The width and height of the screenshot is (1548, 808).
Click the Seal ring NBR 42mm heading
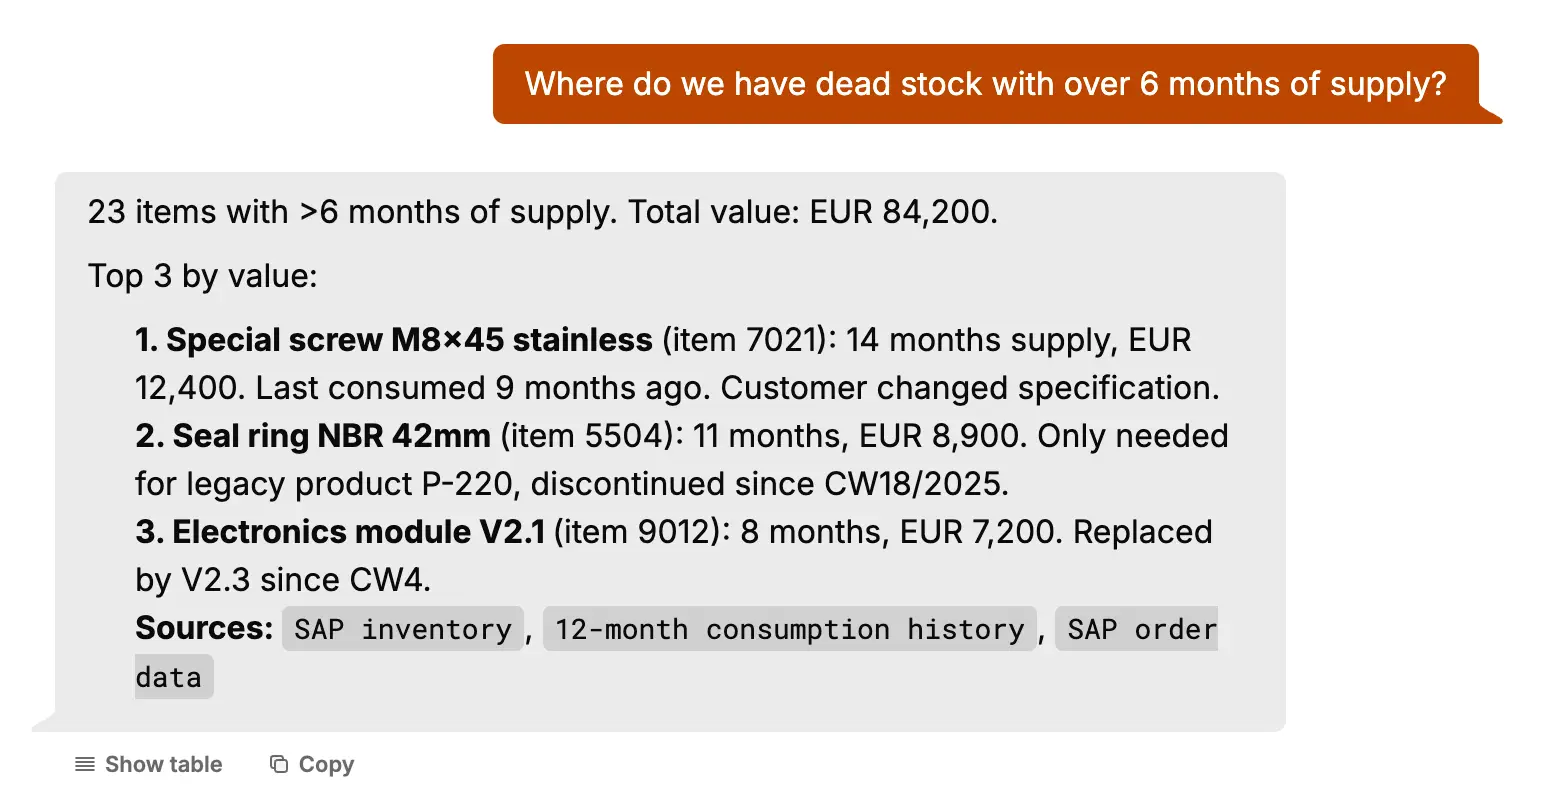[x=331, y=436]
